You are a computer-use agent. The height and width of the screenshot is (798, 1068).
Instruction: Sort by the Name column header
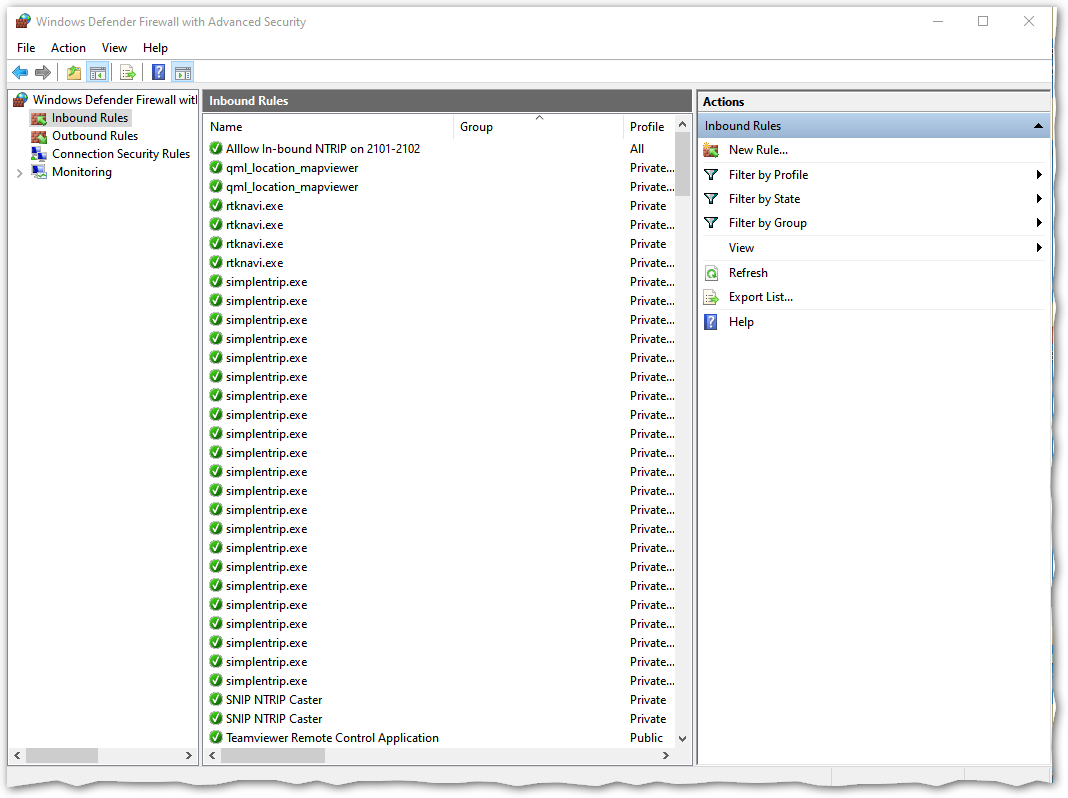[329, 127]
